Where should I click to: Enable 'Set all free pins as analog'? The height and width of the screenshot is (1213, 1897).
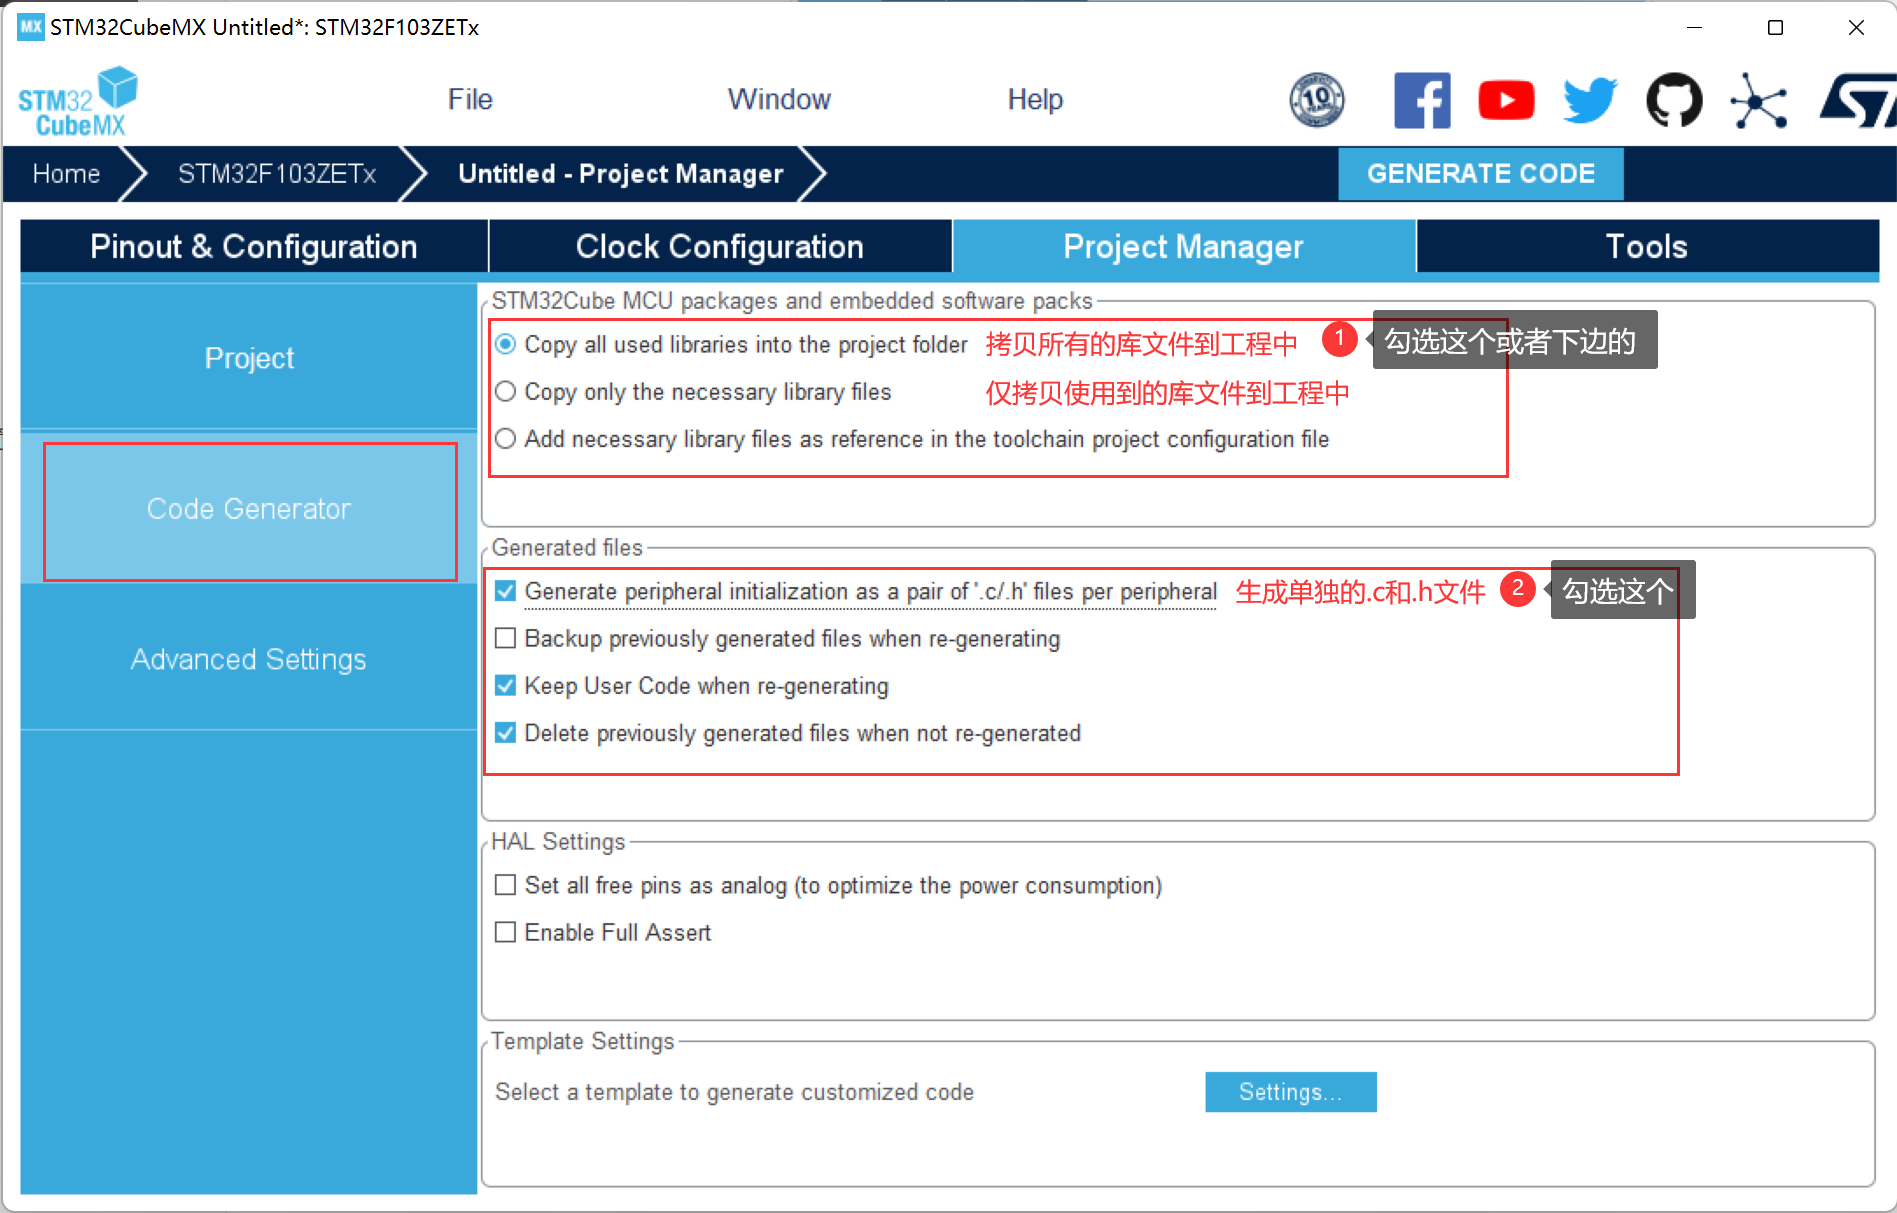506,885
